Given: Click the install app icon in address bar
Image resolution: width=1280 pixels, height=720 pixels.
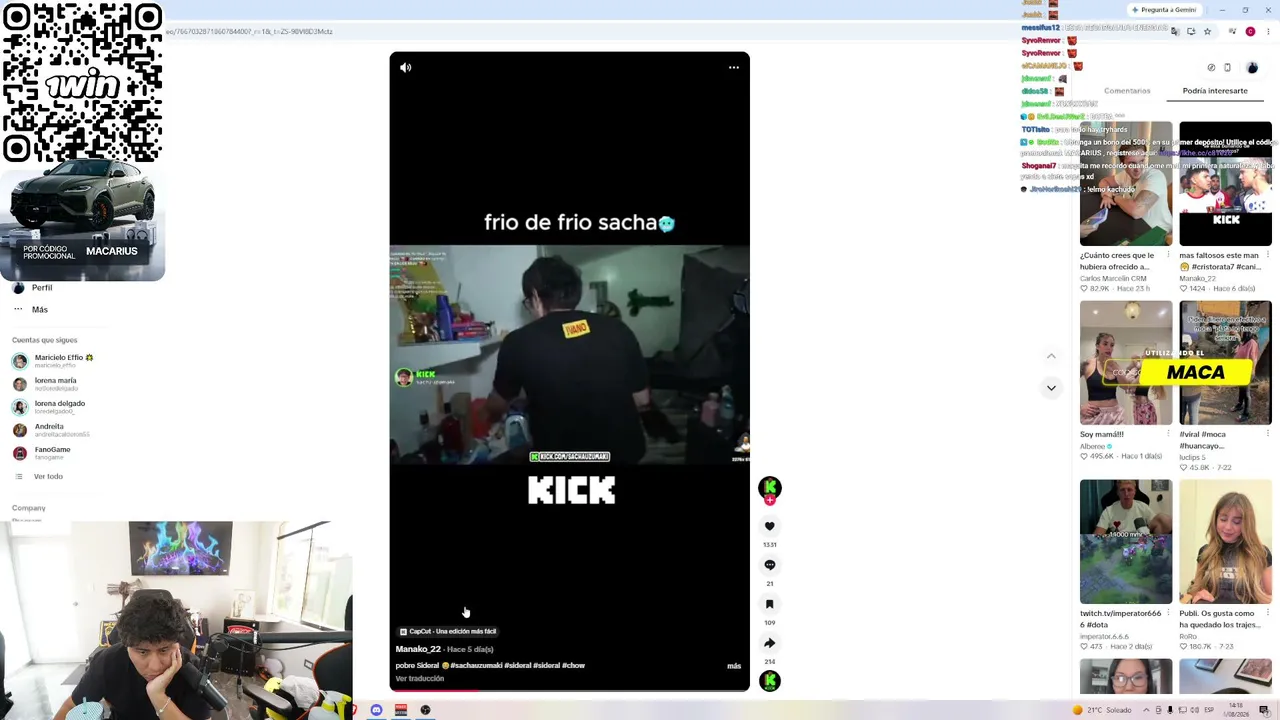Looking at the screenshot, I should pyautogui.click(x=1190, y=32).
